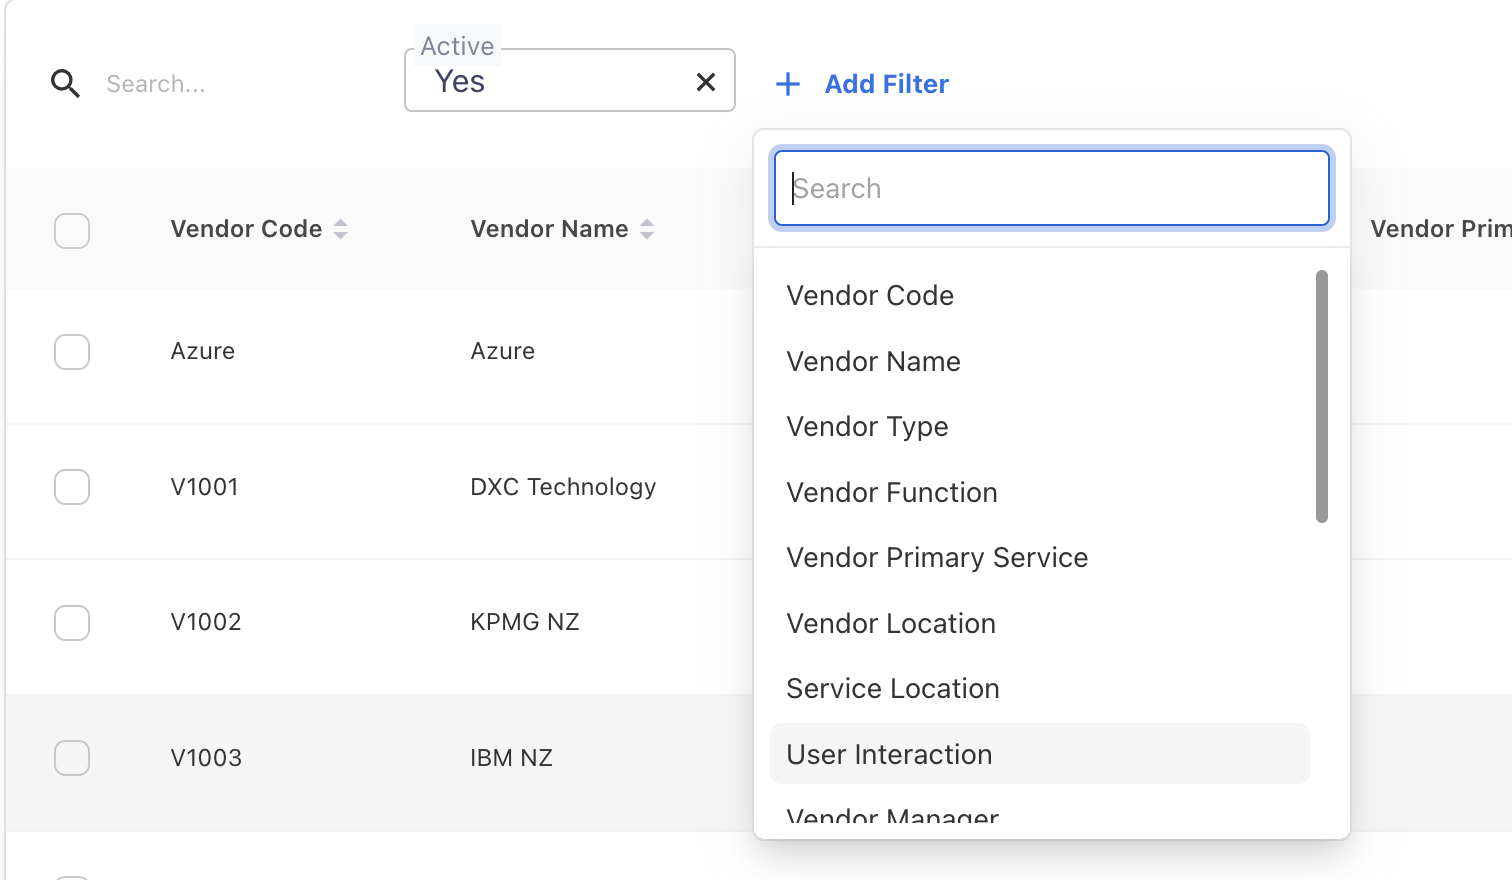This screenshot has height=880, width=1512.
Task: Sort by Vendor Name column arrows
Action: [647, 229]
